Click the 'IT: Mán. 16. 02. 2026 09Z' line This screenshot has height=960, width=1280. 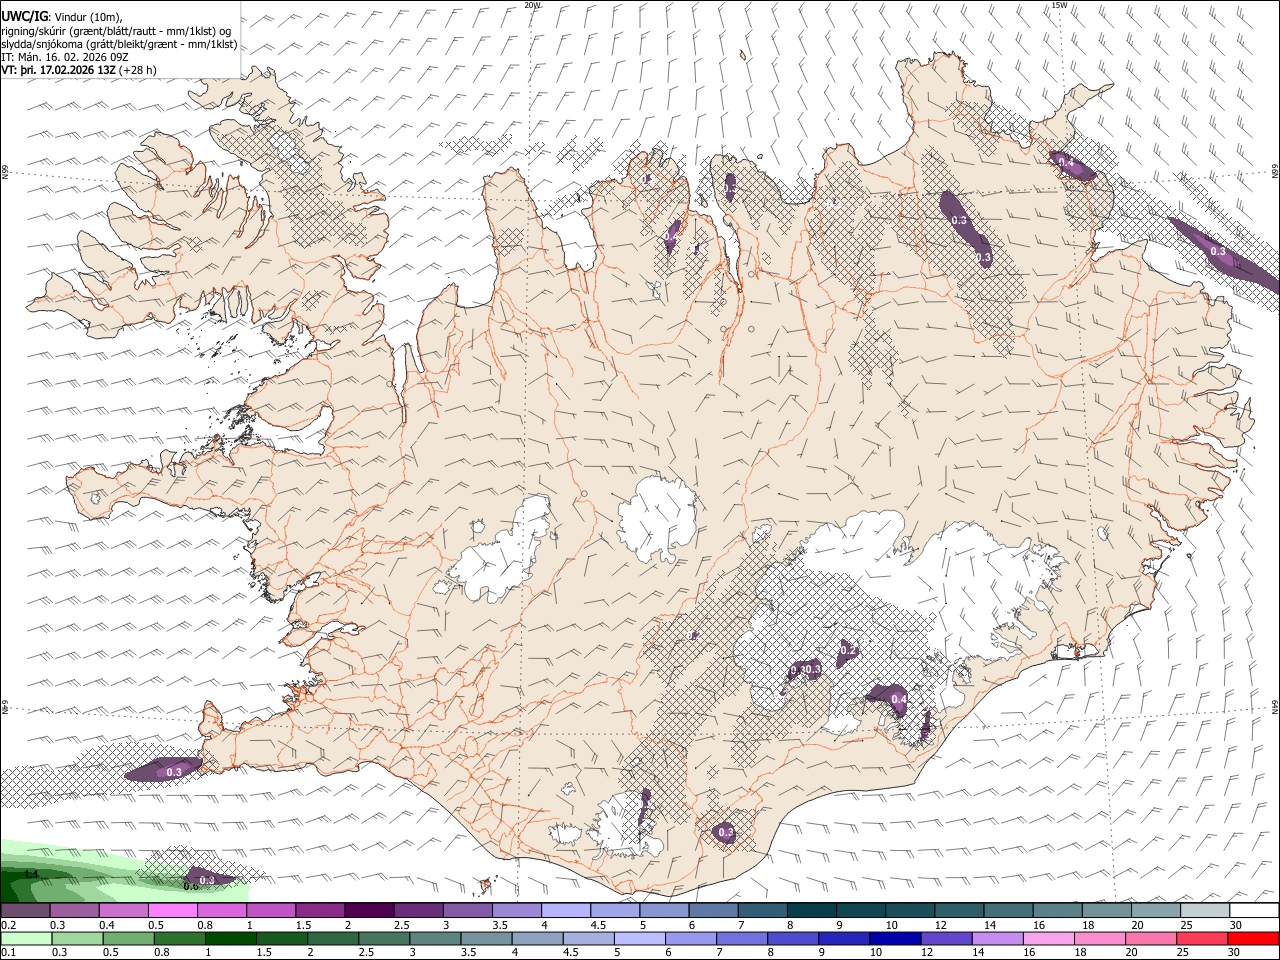(x=66, y=57)
